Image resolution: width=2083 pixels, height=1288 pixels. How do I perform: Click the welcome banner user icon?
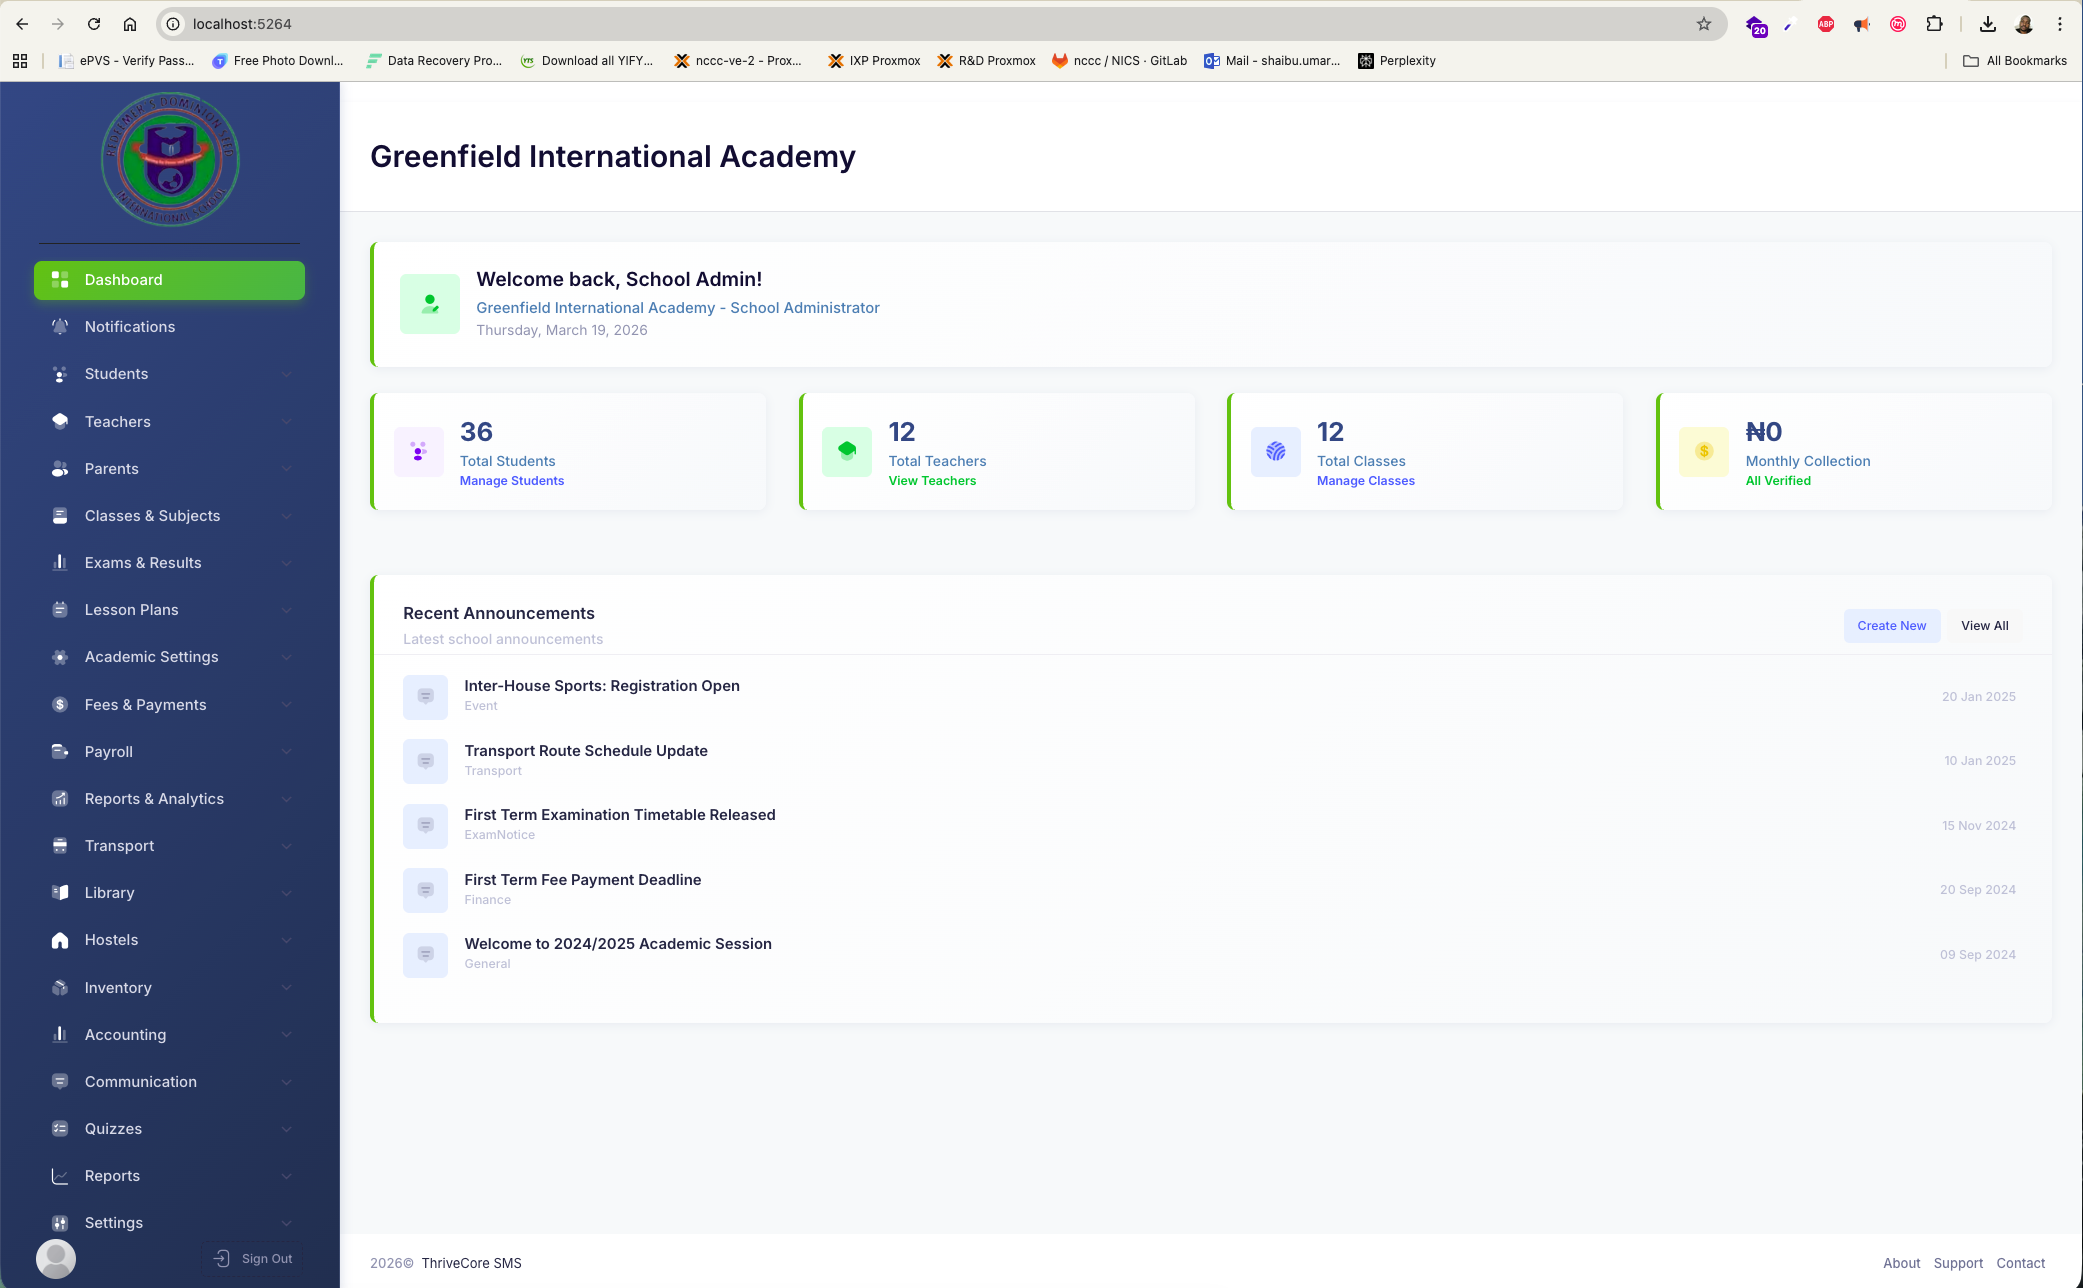430,304
